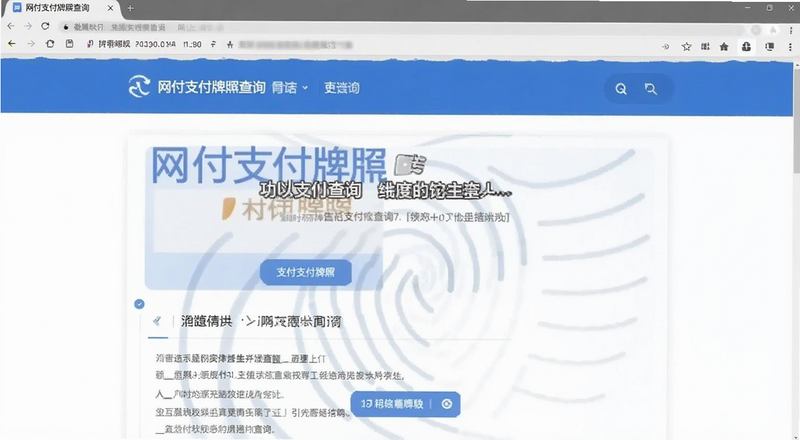Image resolution: width=800 pixels, height=440 pixels.
Task: Open the 更谴询 header menu item
Action: (x=342, y=88)
